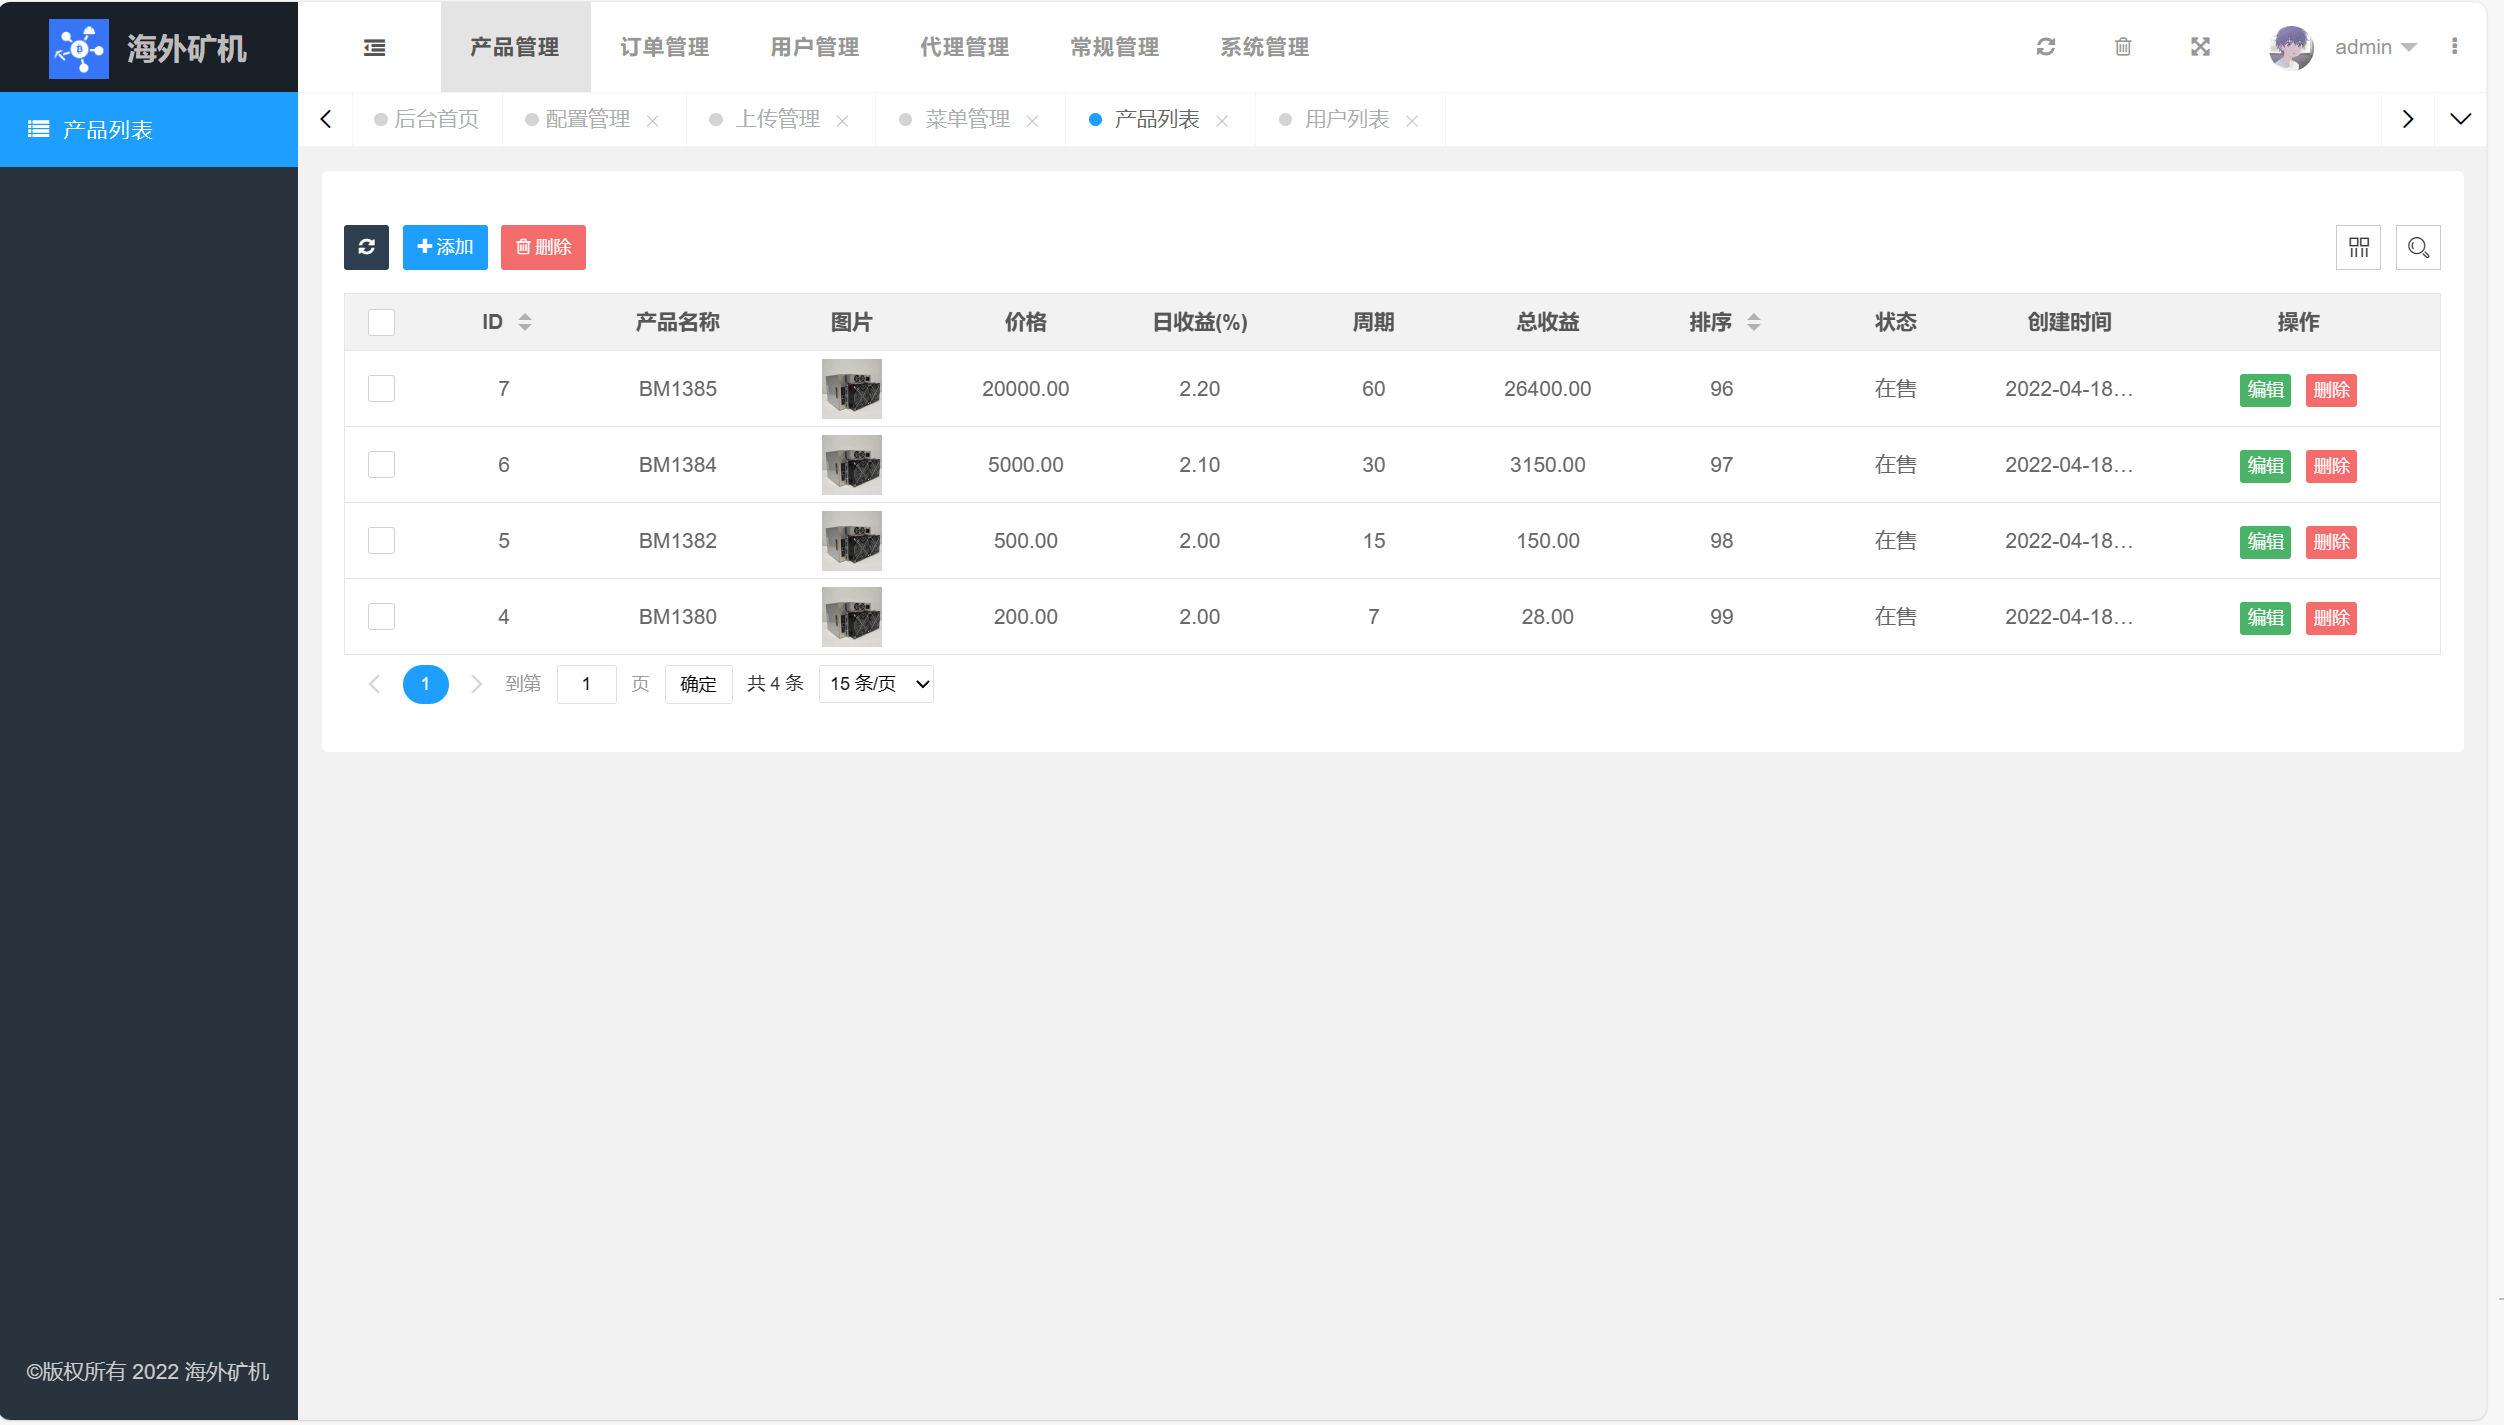Open the 用户列表 page tab

[1346, 120]
